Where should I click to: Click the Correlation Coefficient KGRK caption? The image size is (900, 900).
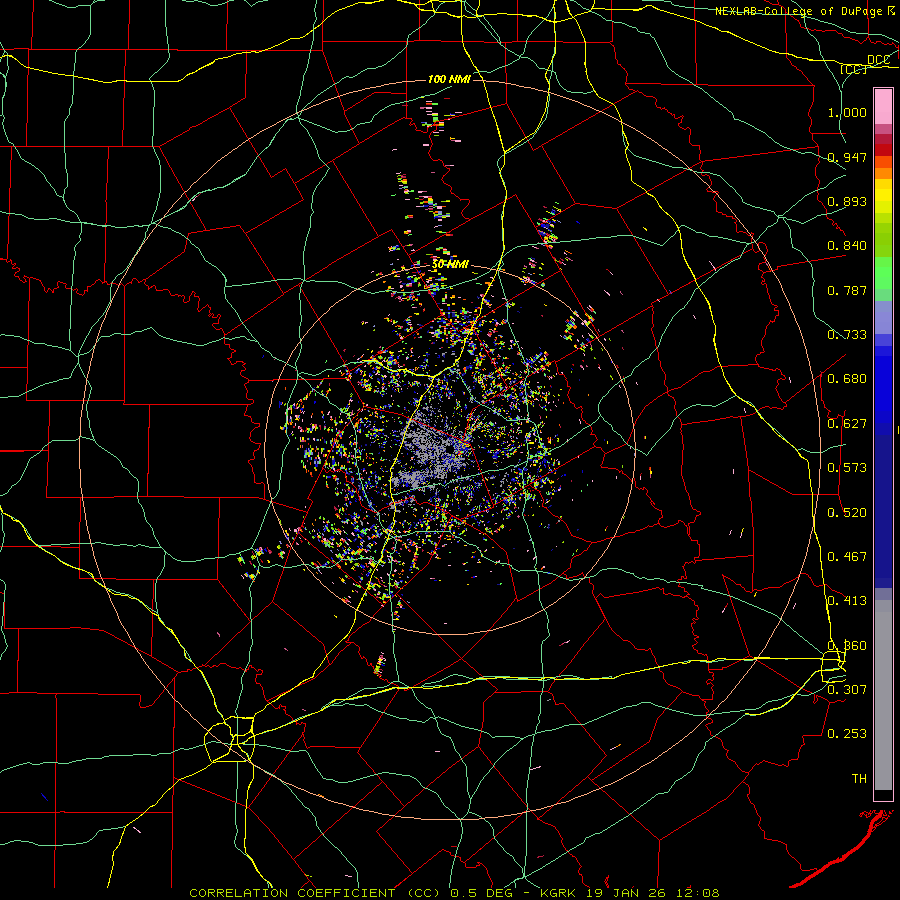[x=454, y=893]
